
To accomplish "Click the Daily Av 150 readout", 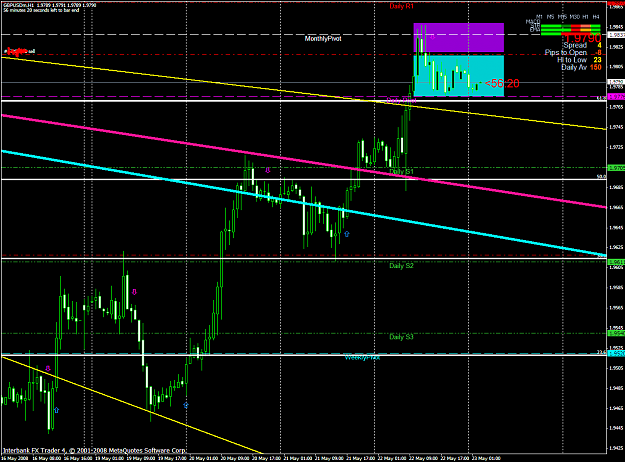I will [581, 67].
